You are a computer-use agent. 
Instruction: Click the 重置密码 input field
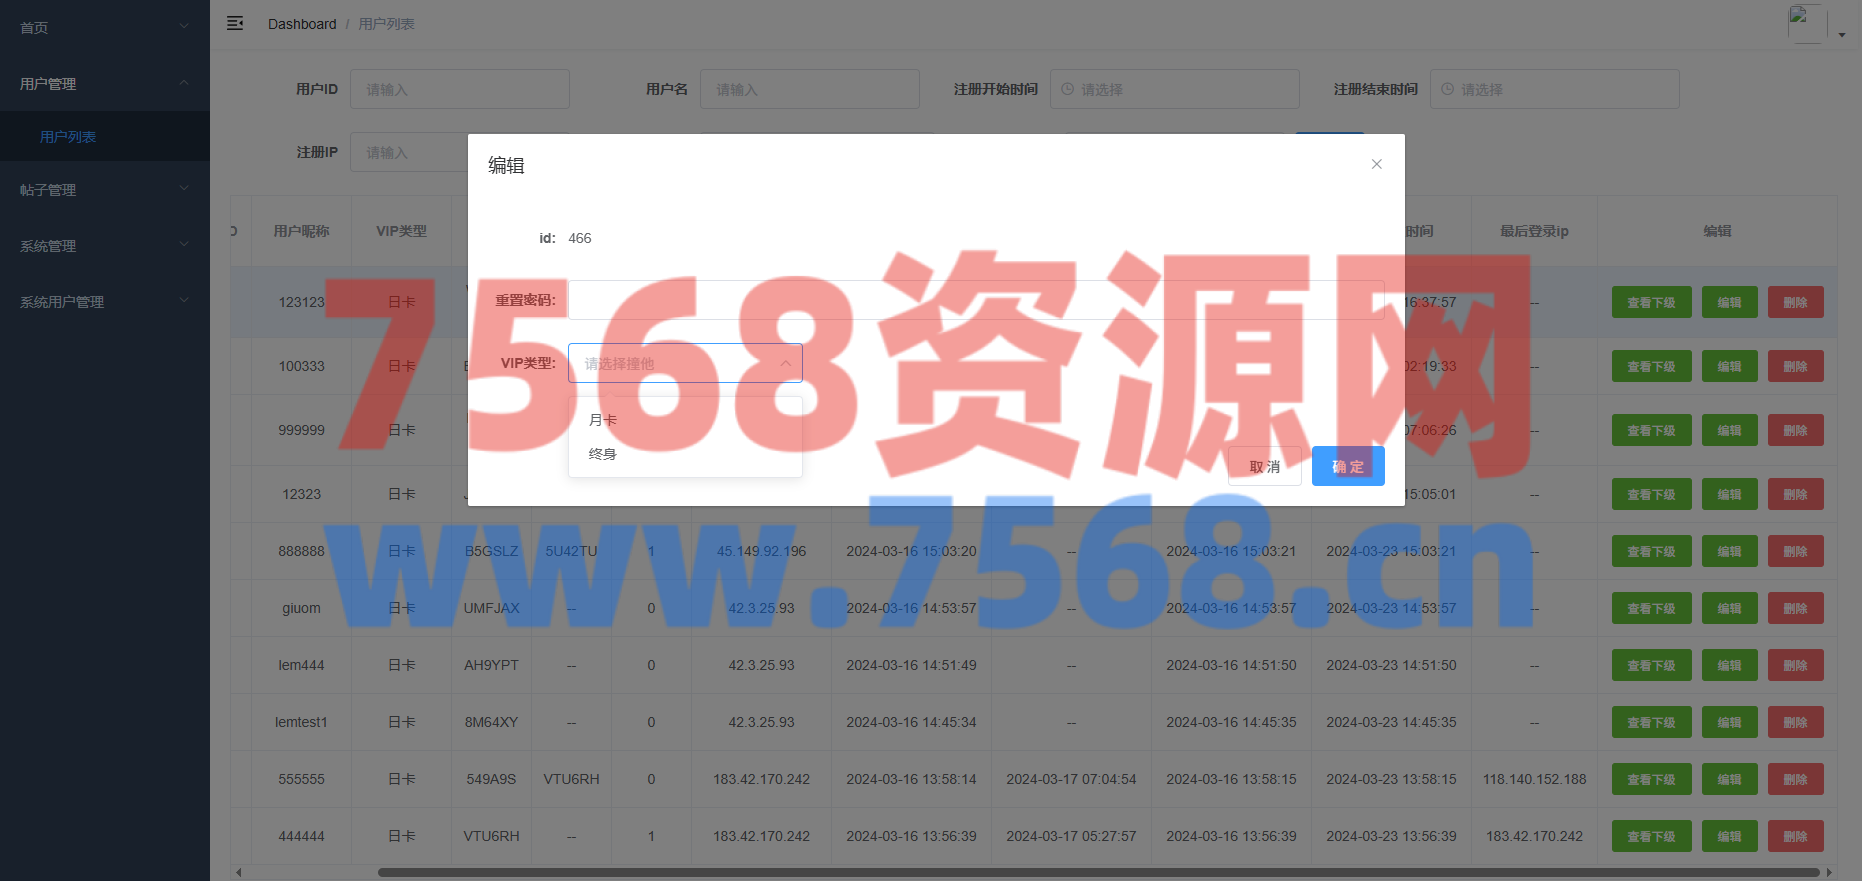[x=976, y=300]
